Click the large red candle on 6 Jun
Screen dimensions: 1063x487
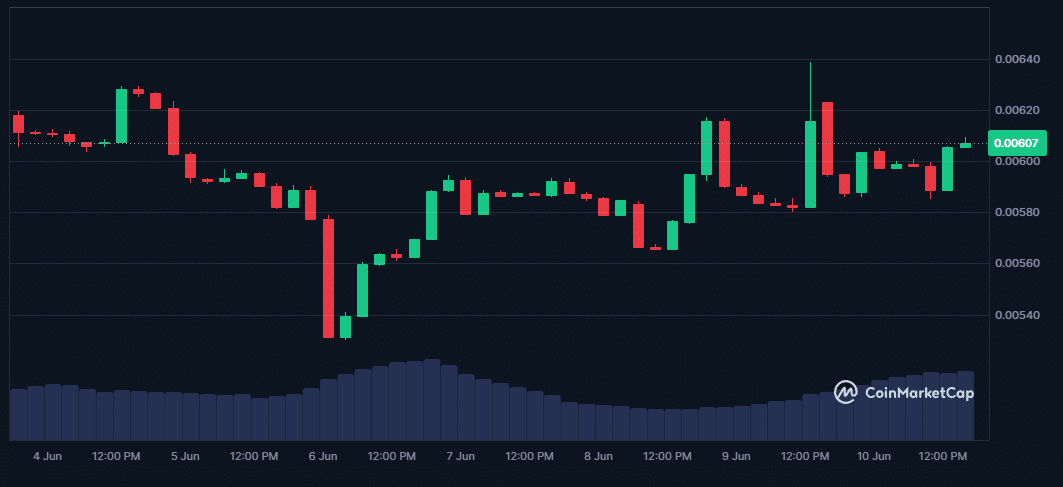(x=328, y=278)
